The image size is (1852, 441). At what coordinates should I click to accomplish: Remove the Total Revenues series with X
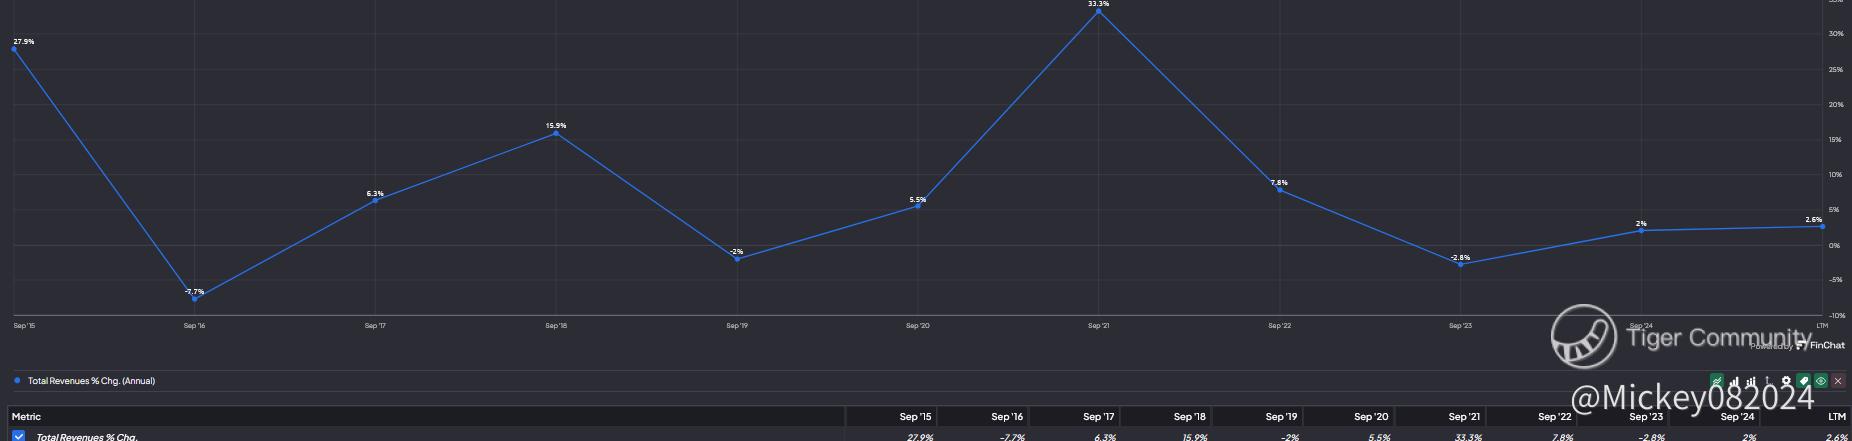(1838, 381)
